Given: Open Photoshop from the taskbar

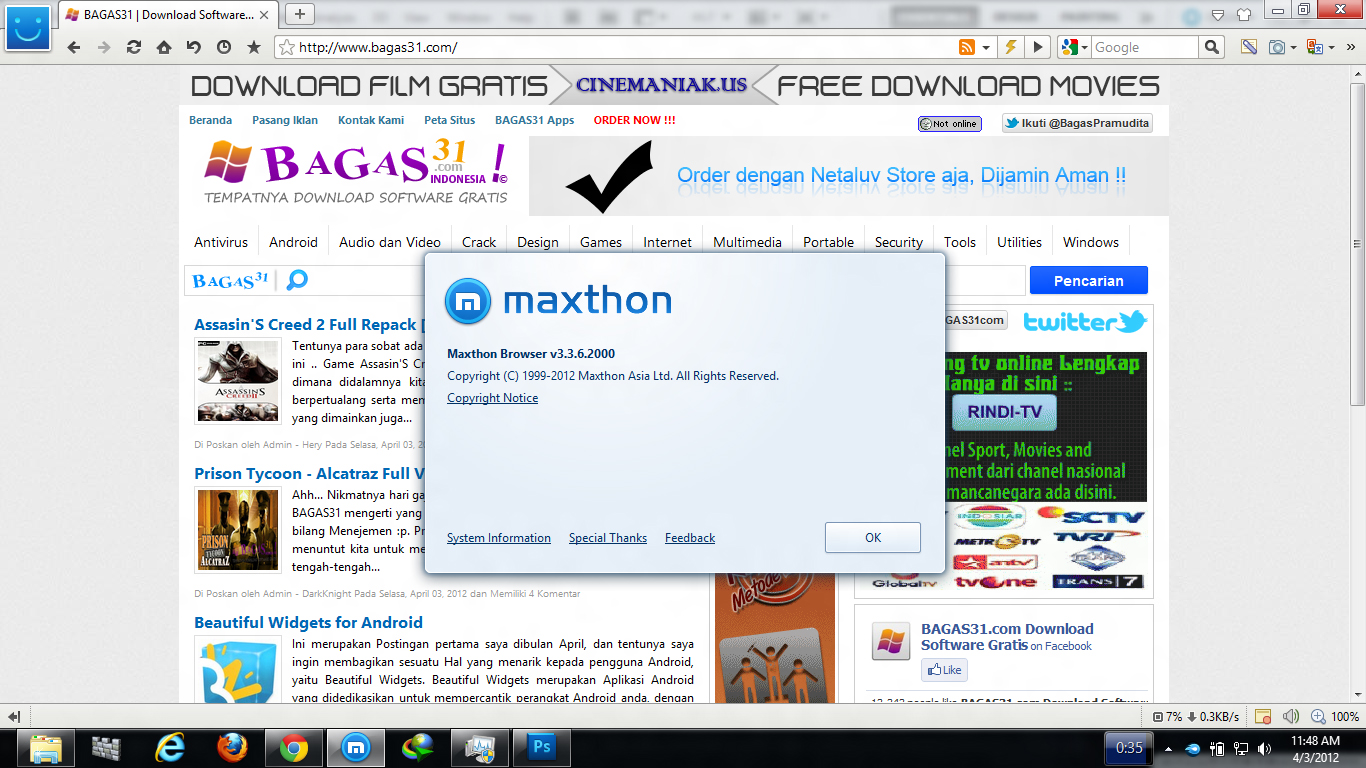Looking at the screenshot, I should [541, 747].
